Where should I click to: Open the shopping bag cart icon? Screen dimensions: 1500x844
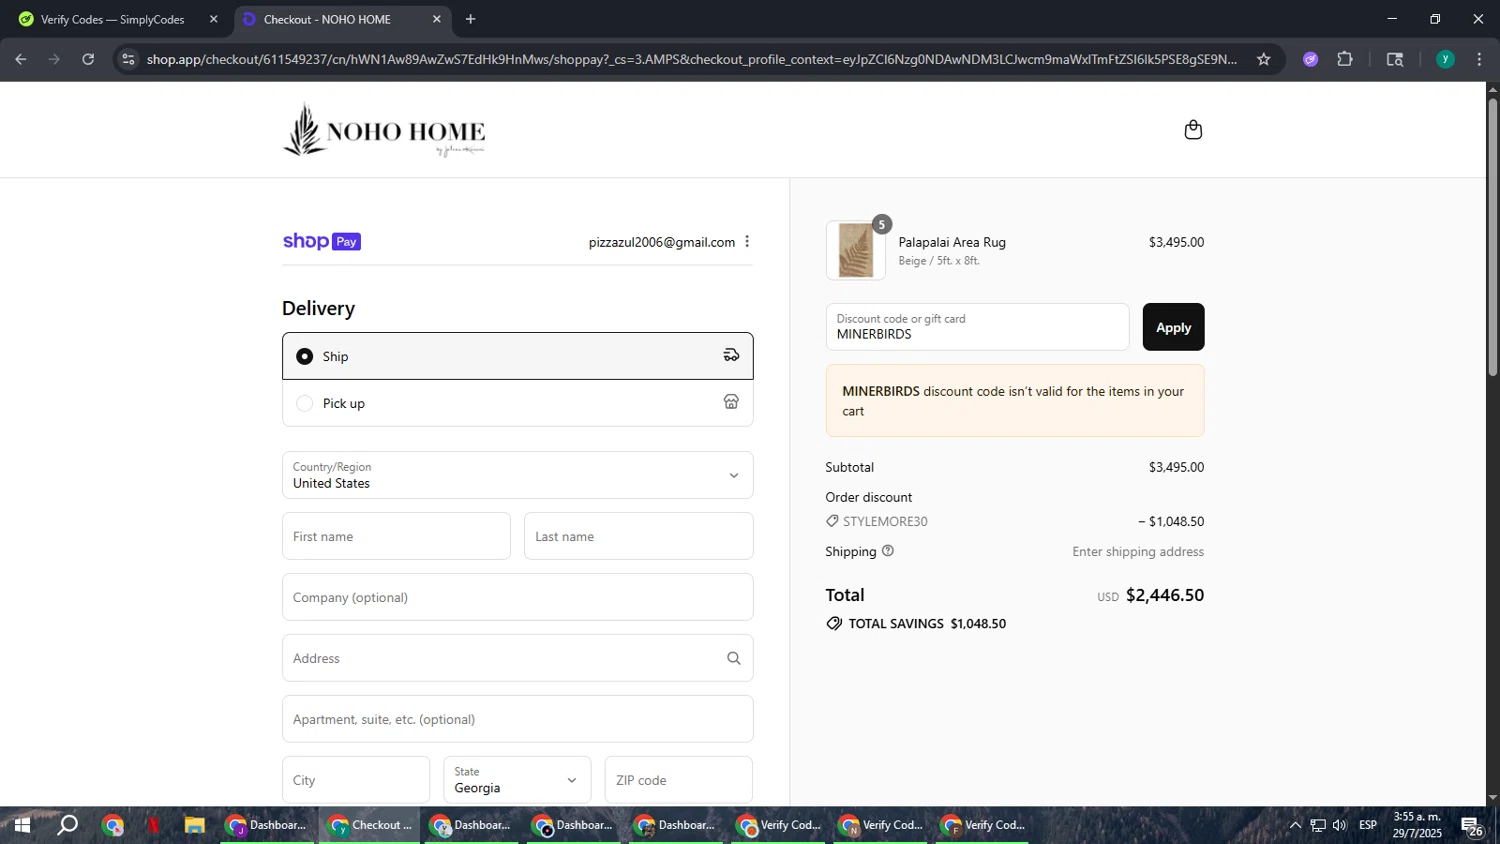pos(1193,130)
